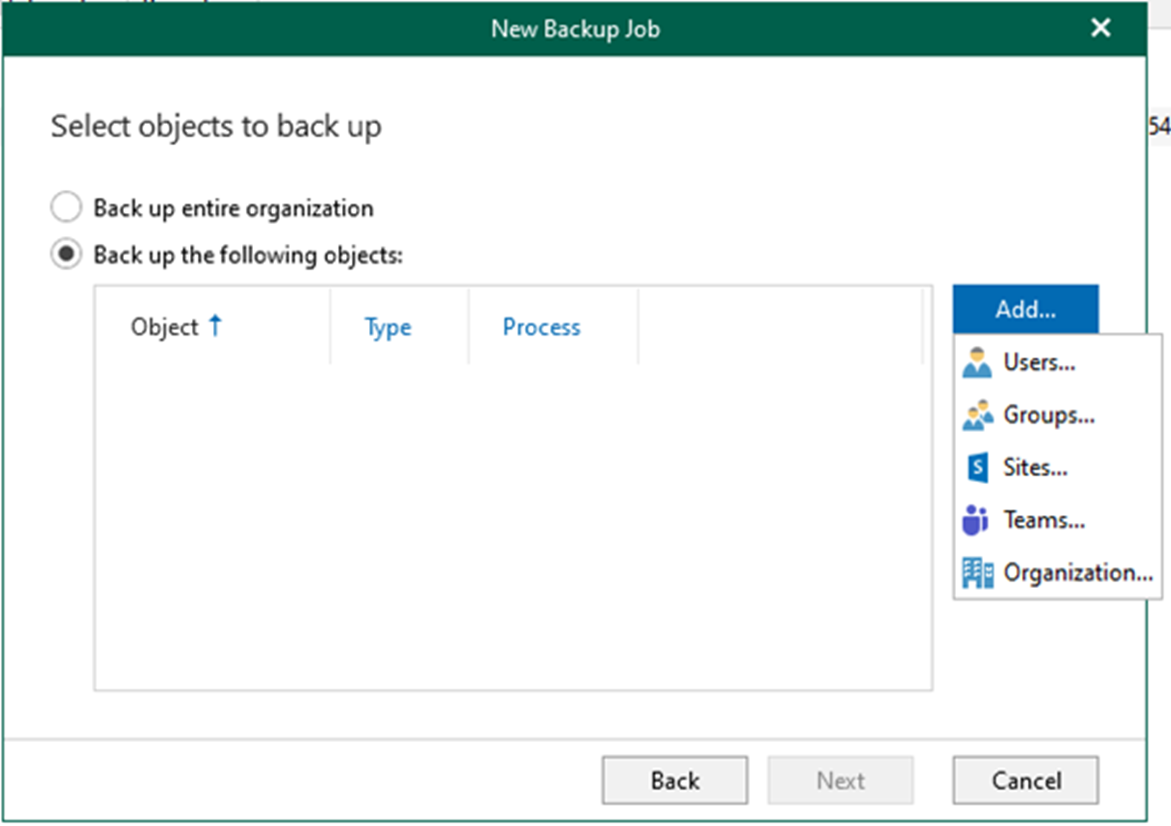Sort by the Type column header
Viewport: 1171px width, 826px height.
click(x=388, y=327)
